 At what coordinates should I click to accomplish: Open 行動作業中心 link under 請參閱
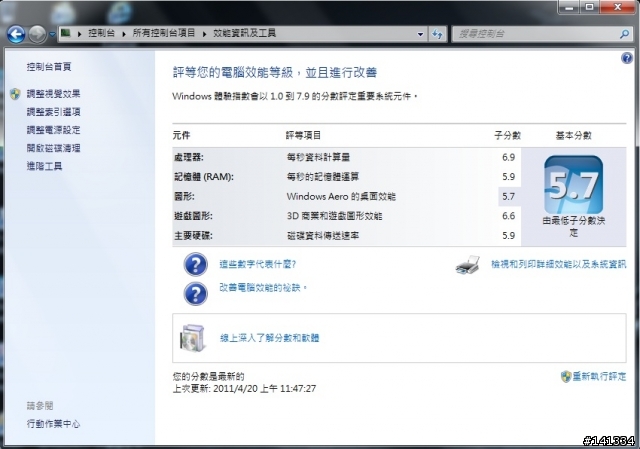53,424
